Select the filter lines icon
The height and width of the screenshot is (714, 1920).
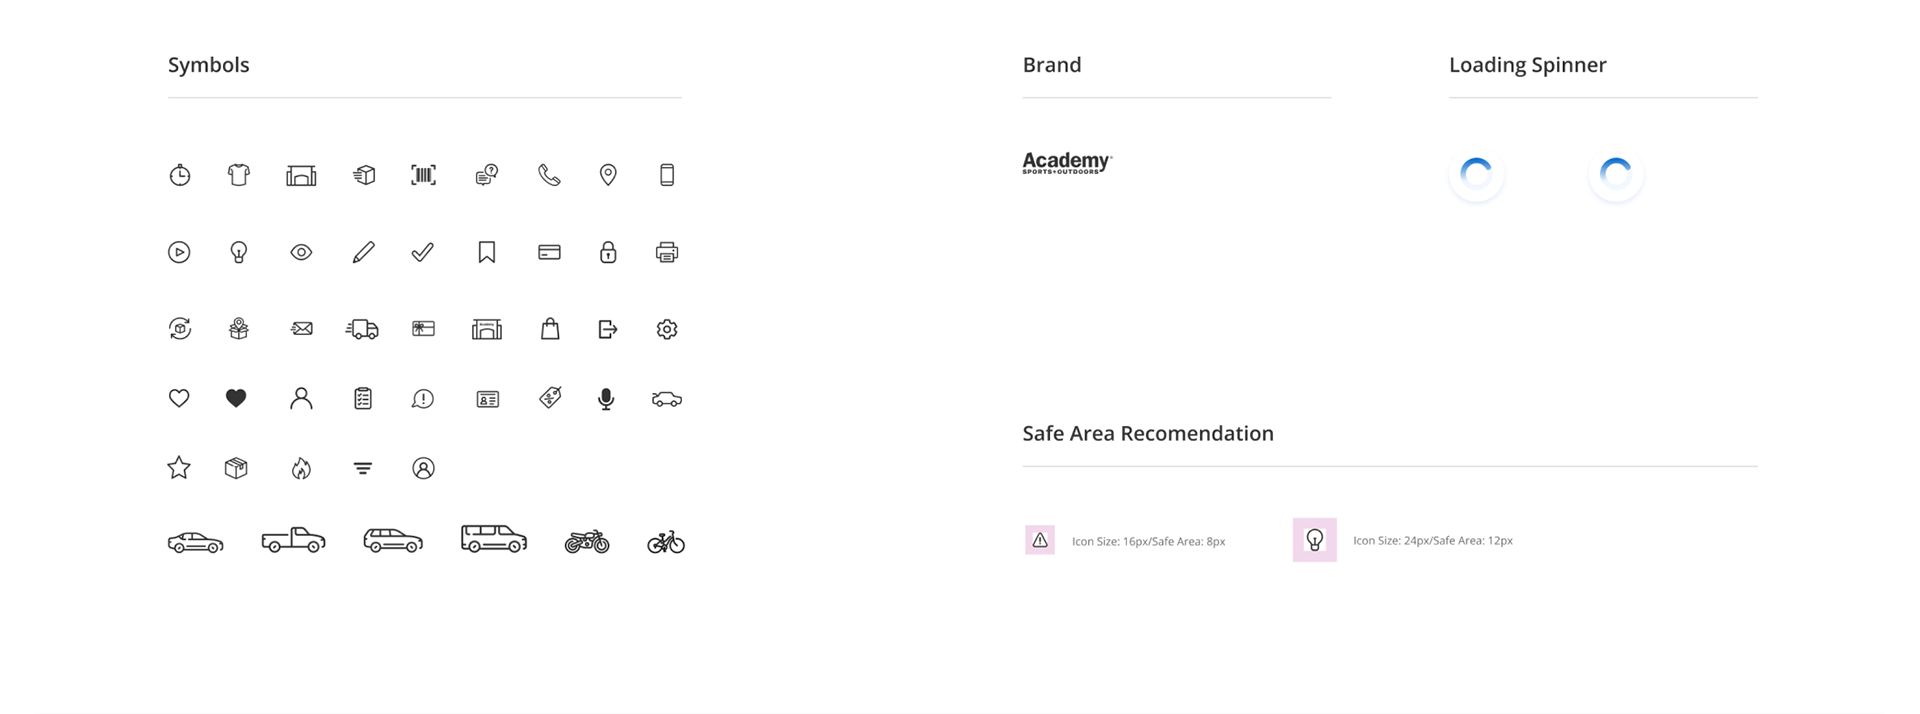coord(363,468)
